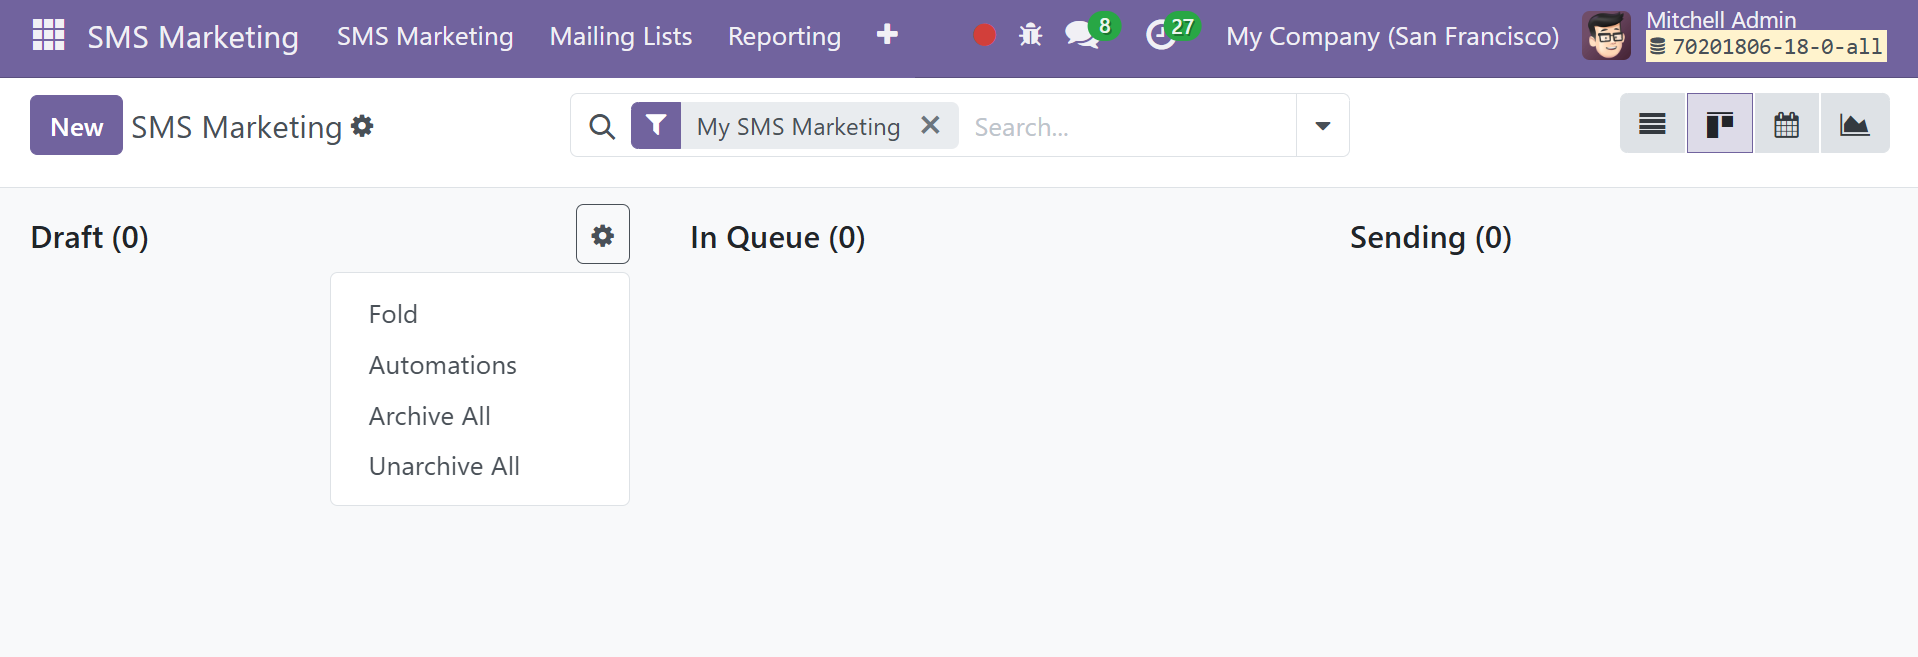
Task: Select Fold in column menu
Action: pyautogui.click(x=480, y=314)
